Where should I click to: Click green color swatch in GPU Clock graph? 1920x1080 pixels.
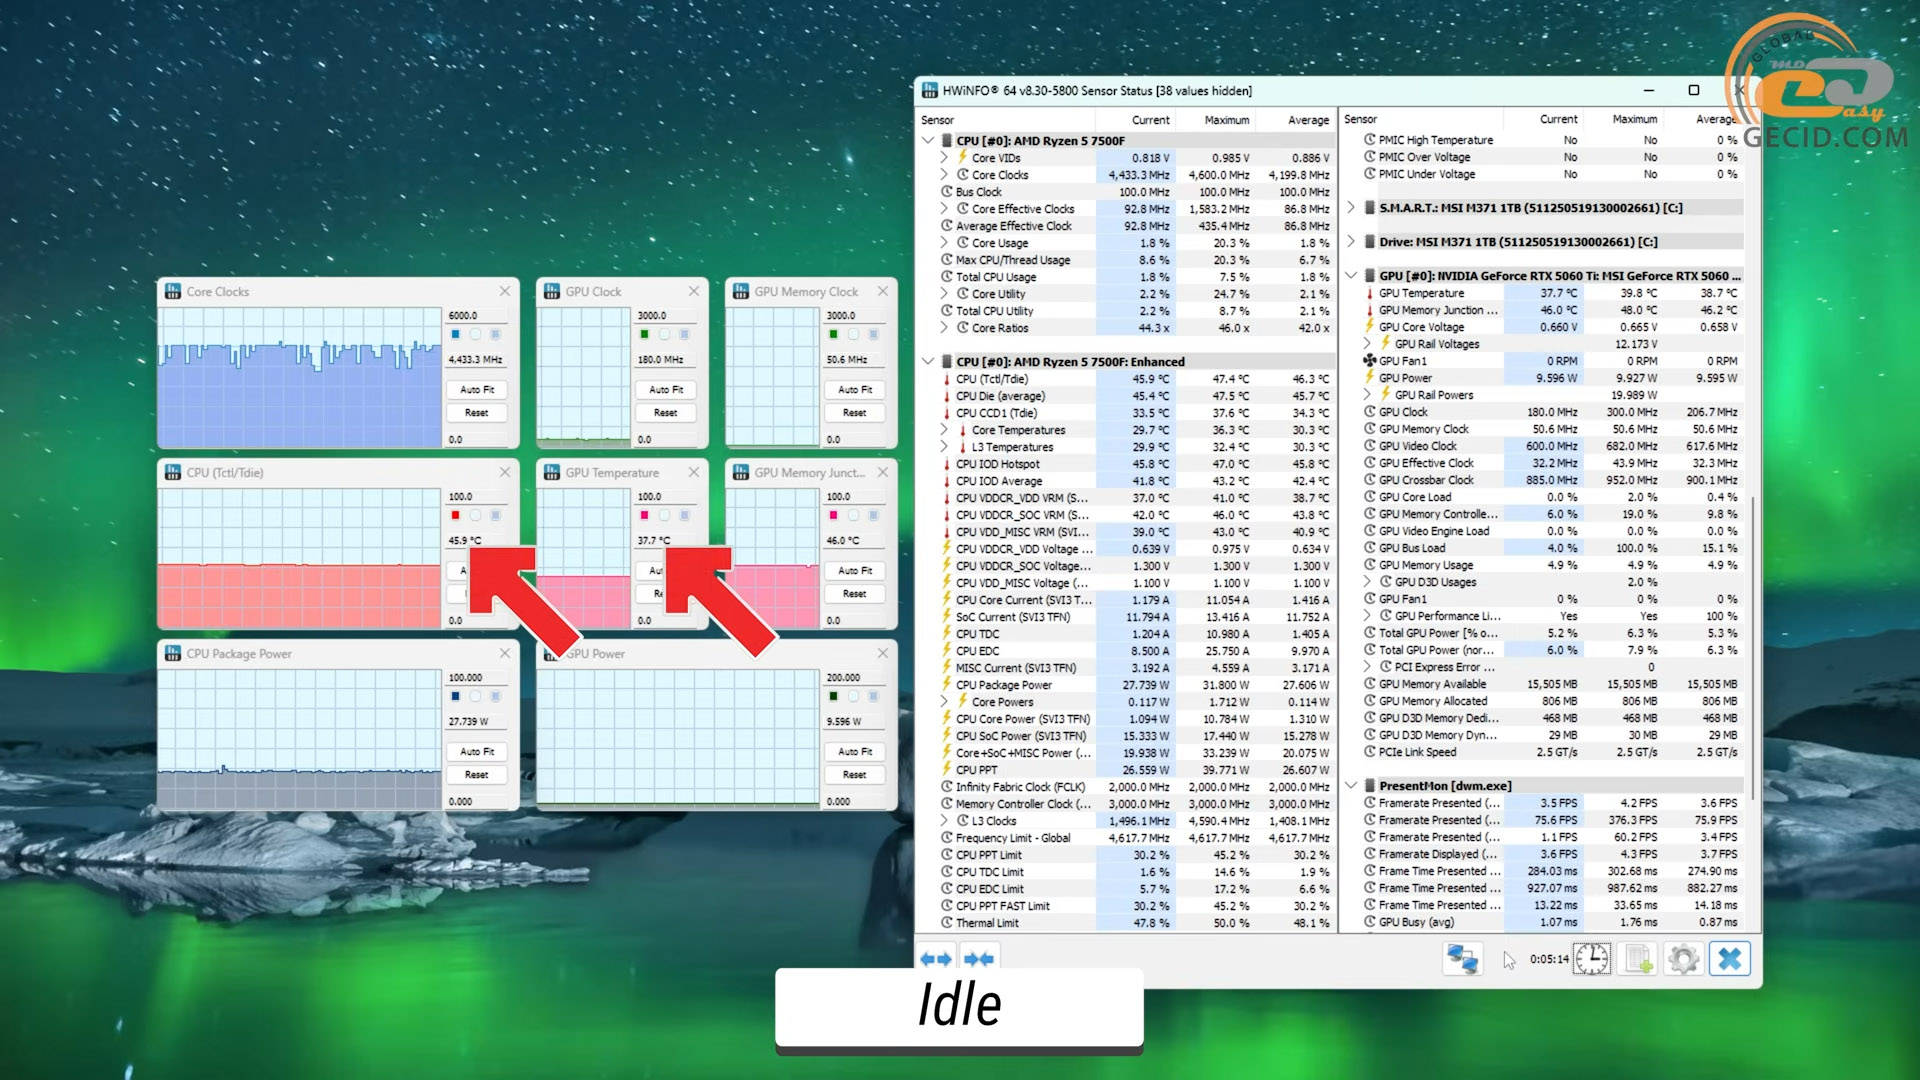[x=644, y=335]
